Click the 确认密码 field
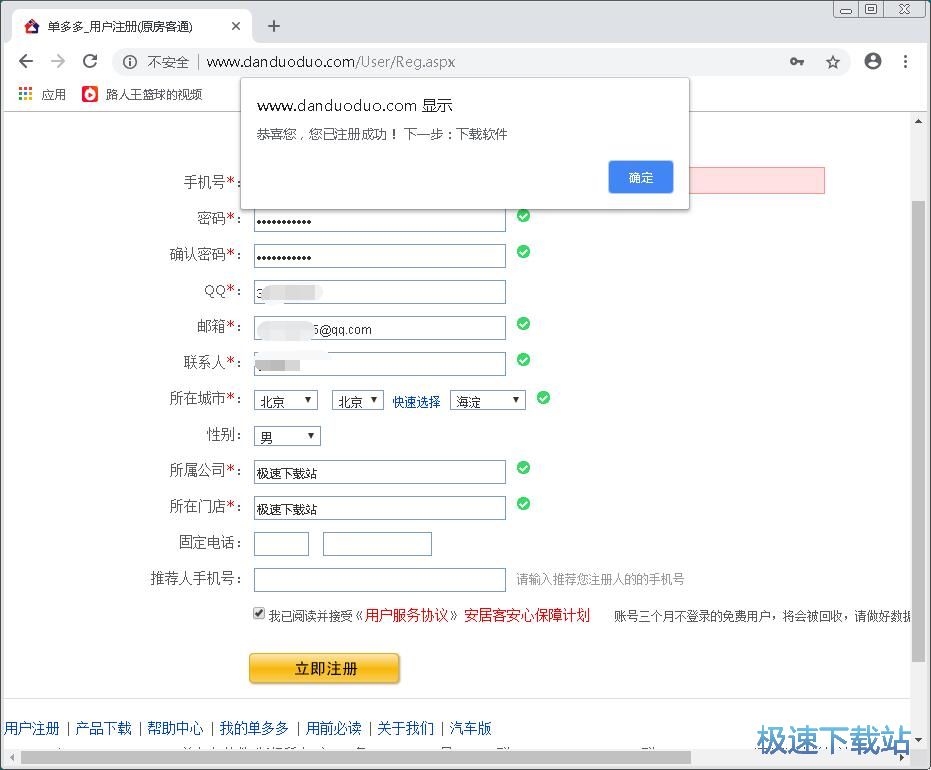 (x=380, y=256)
